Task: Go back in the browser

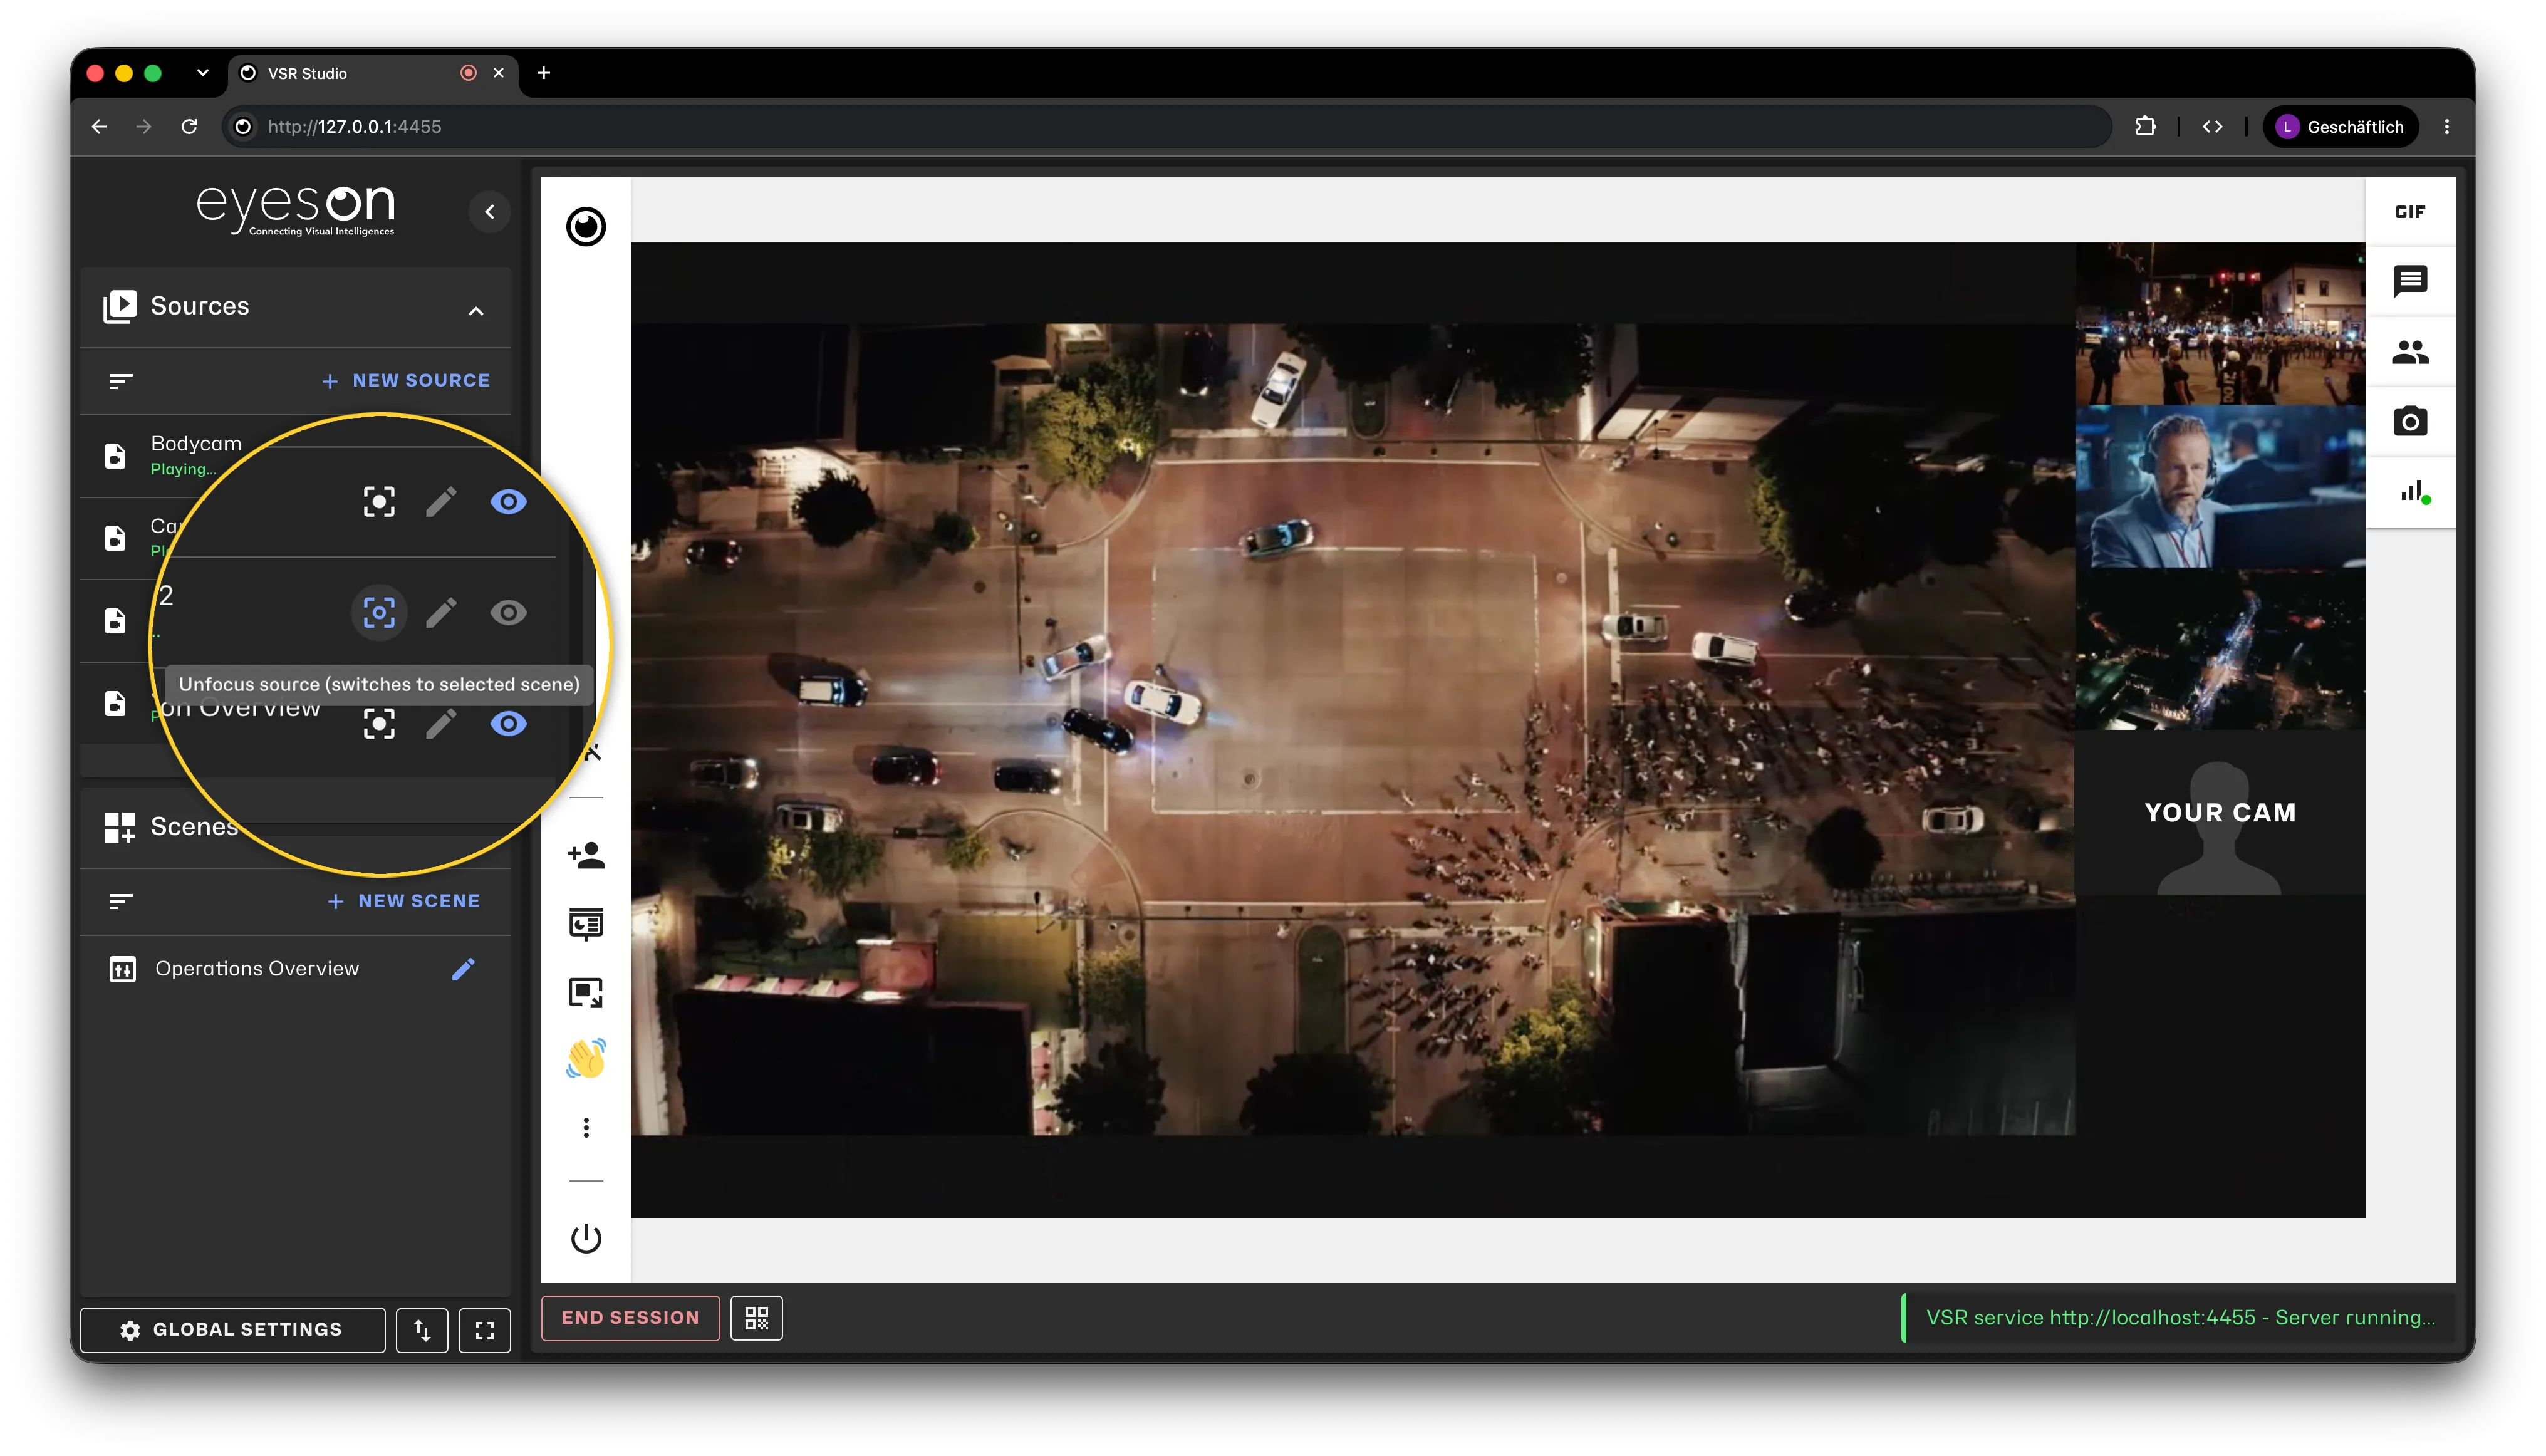Action: coord(99,127)
